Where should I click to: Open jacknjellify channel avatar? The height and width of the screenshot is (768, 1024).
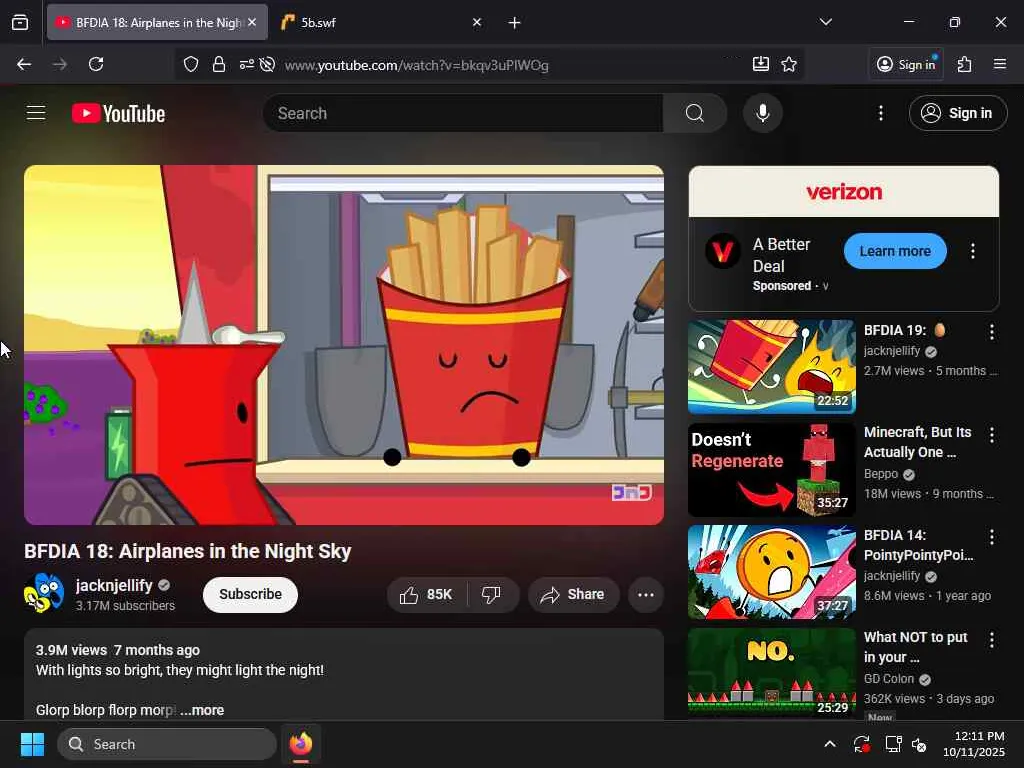click(44, 593)
